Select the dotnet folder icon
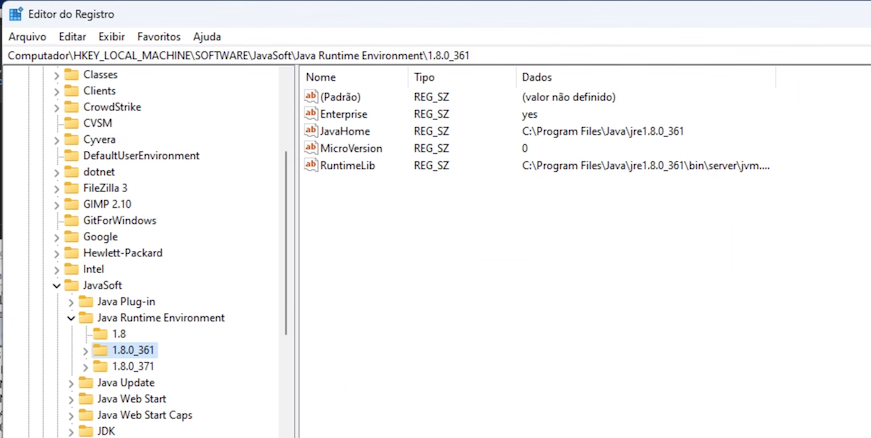This screenshot has height=438, width=871. click(x=71, y=172)
